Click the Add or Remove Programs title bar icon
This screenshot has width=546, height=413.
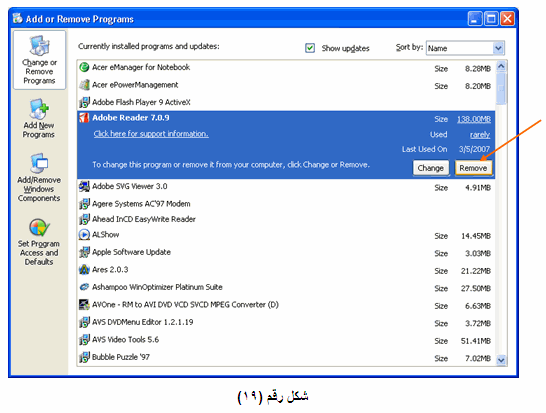(x=17, y=18)
